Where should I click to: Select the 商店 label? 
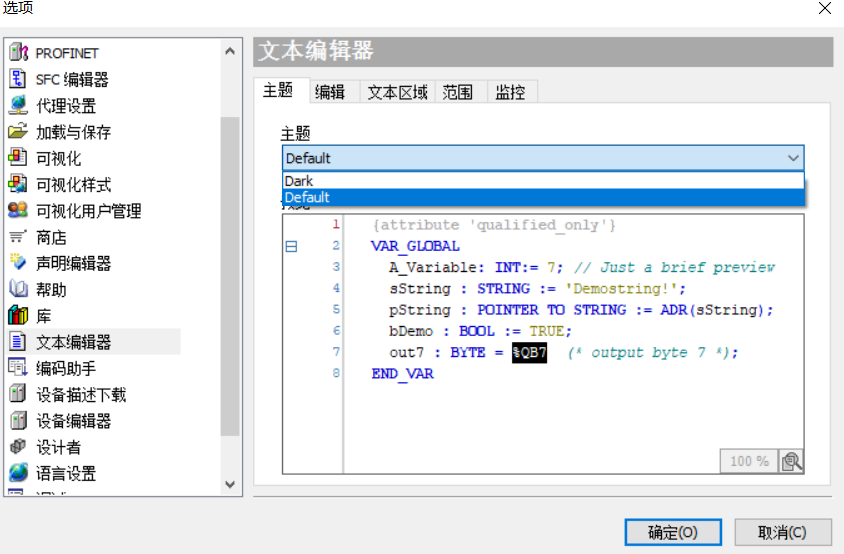click(51, 237)
